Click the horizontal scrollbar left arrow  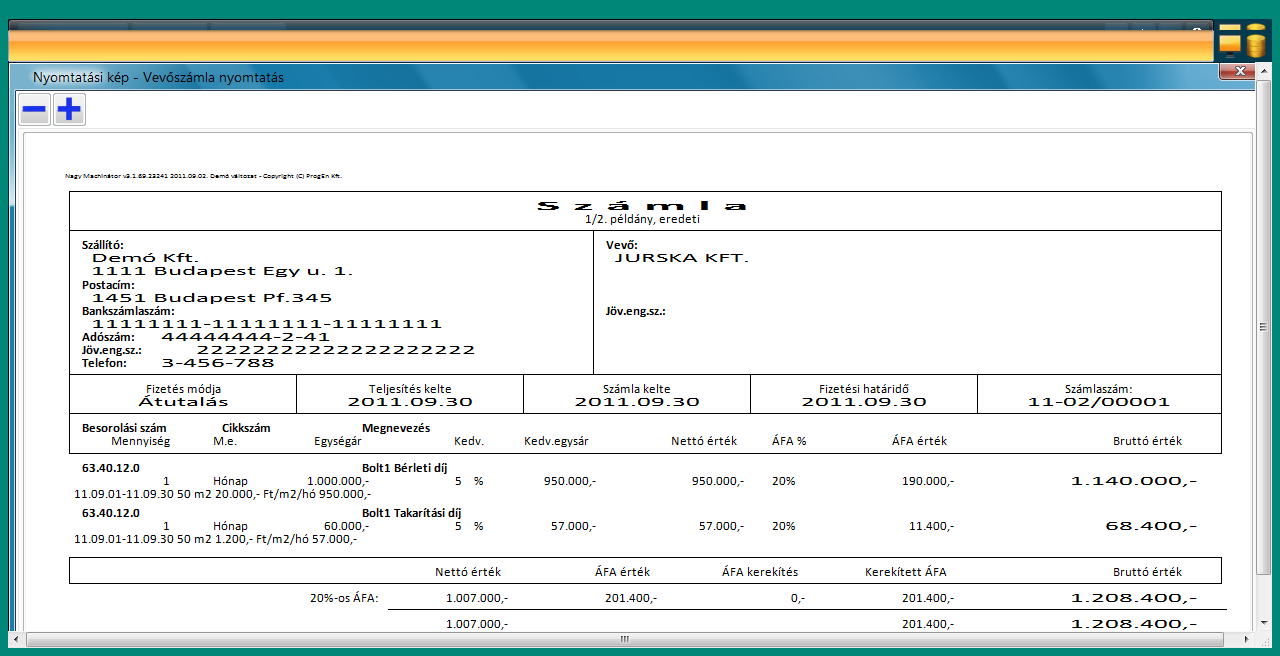[x=17, y=638]
